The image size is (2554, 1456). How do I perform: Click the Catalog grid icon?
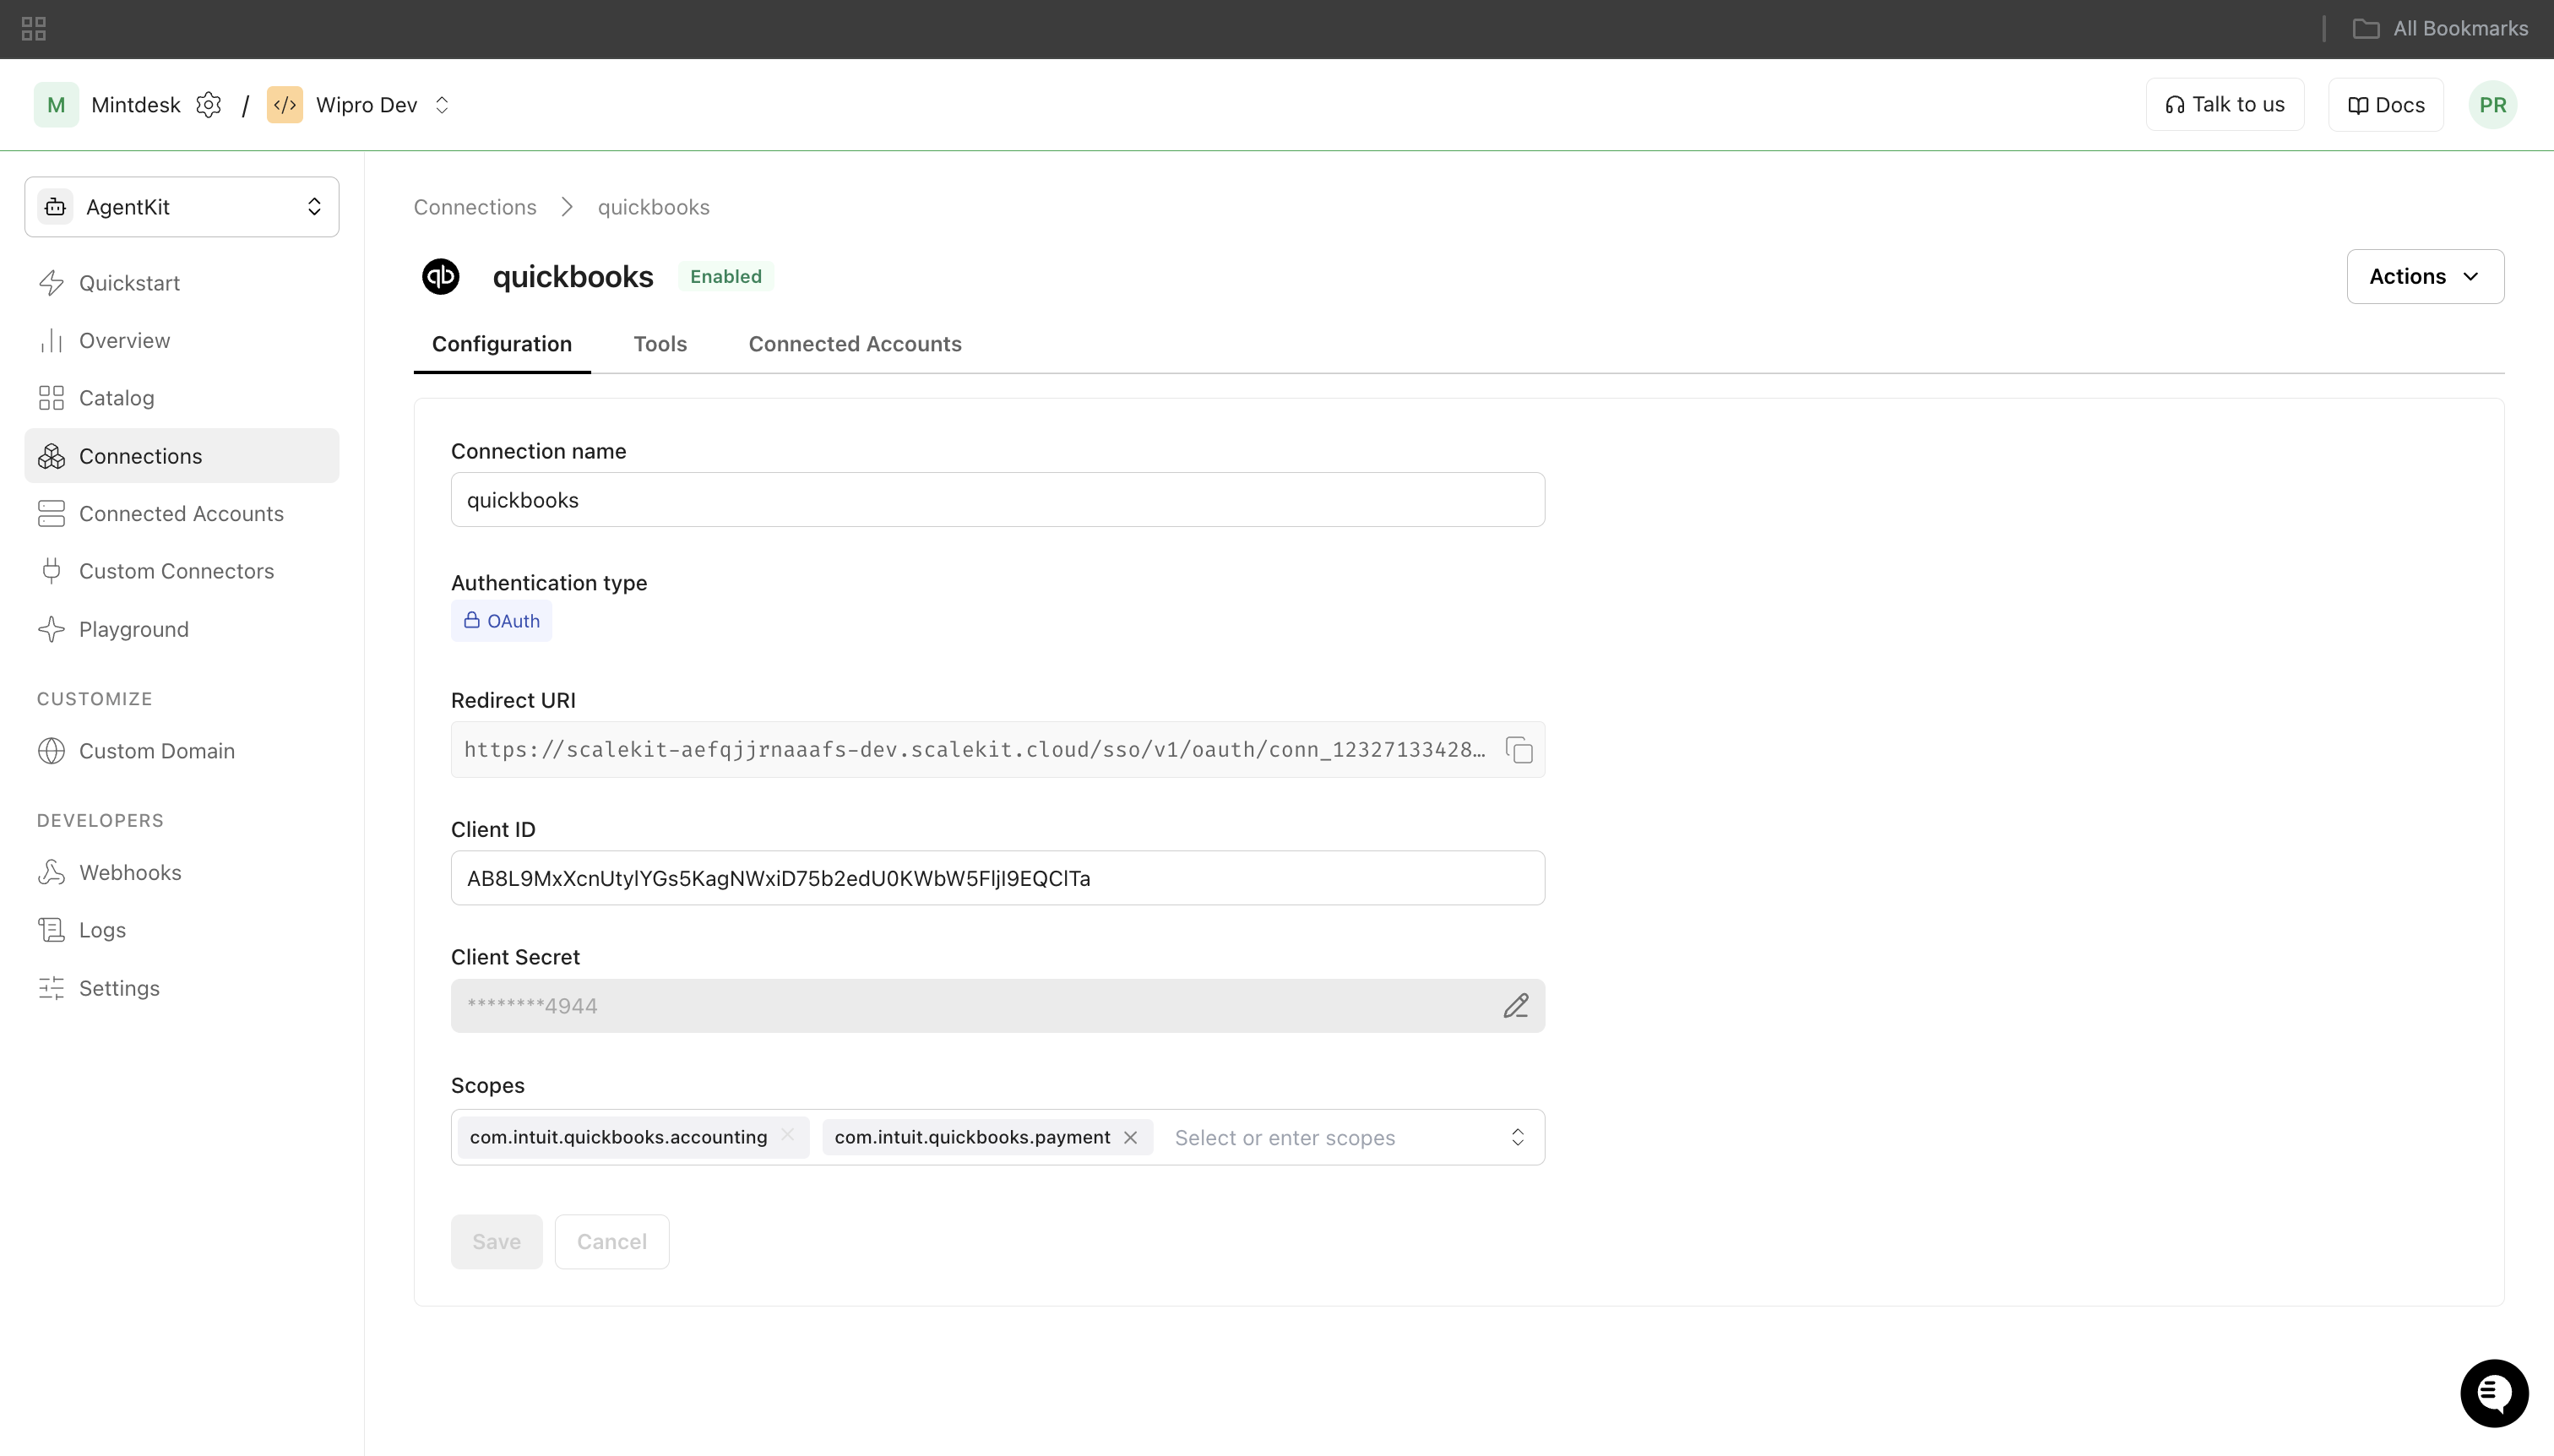51,398
